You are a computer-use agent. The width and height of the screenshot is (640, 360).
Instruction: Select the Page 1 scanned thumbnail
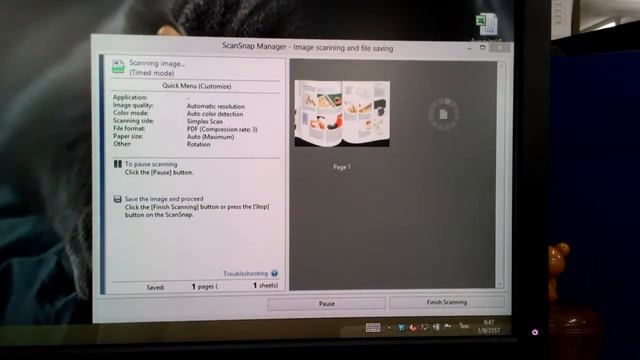pos(342,113)
